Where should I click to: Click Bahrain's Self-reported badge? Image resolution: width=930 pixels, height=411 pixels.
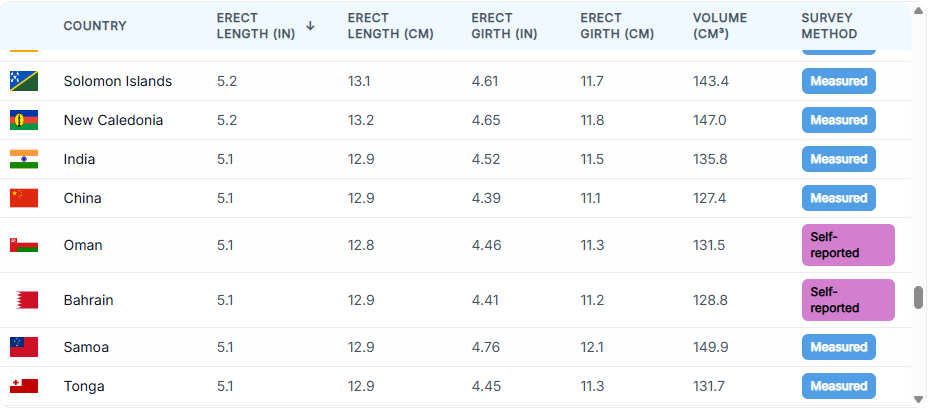point(847,300)
